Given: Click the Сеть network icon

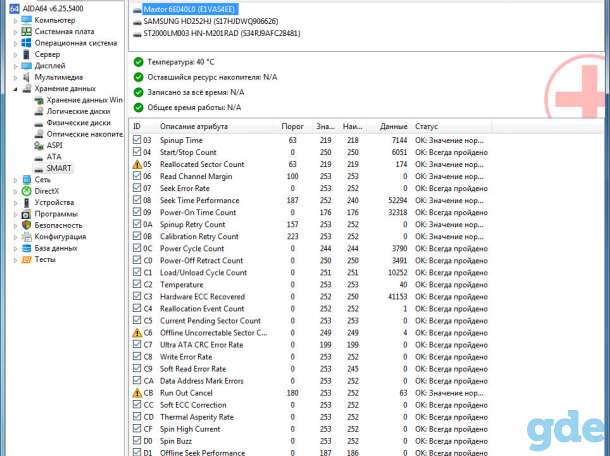Looking at the screenshot, I should [26, 179].
